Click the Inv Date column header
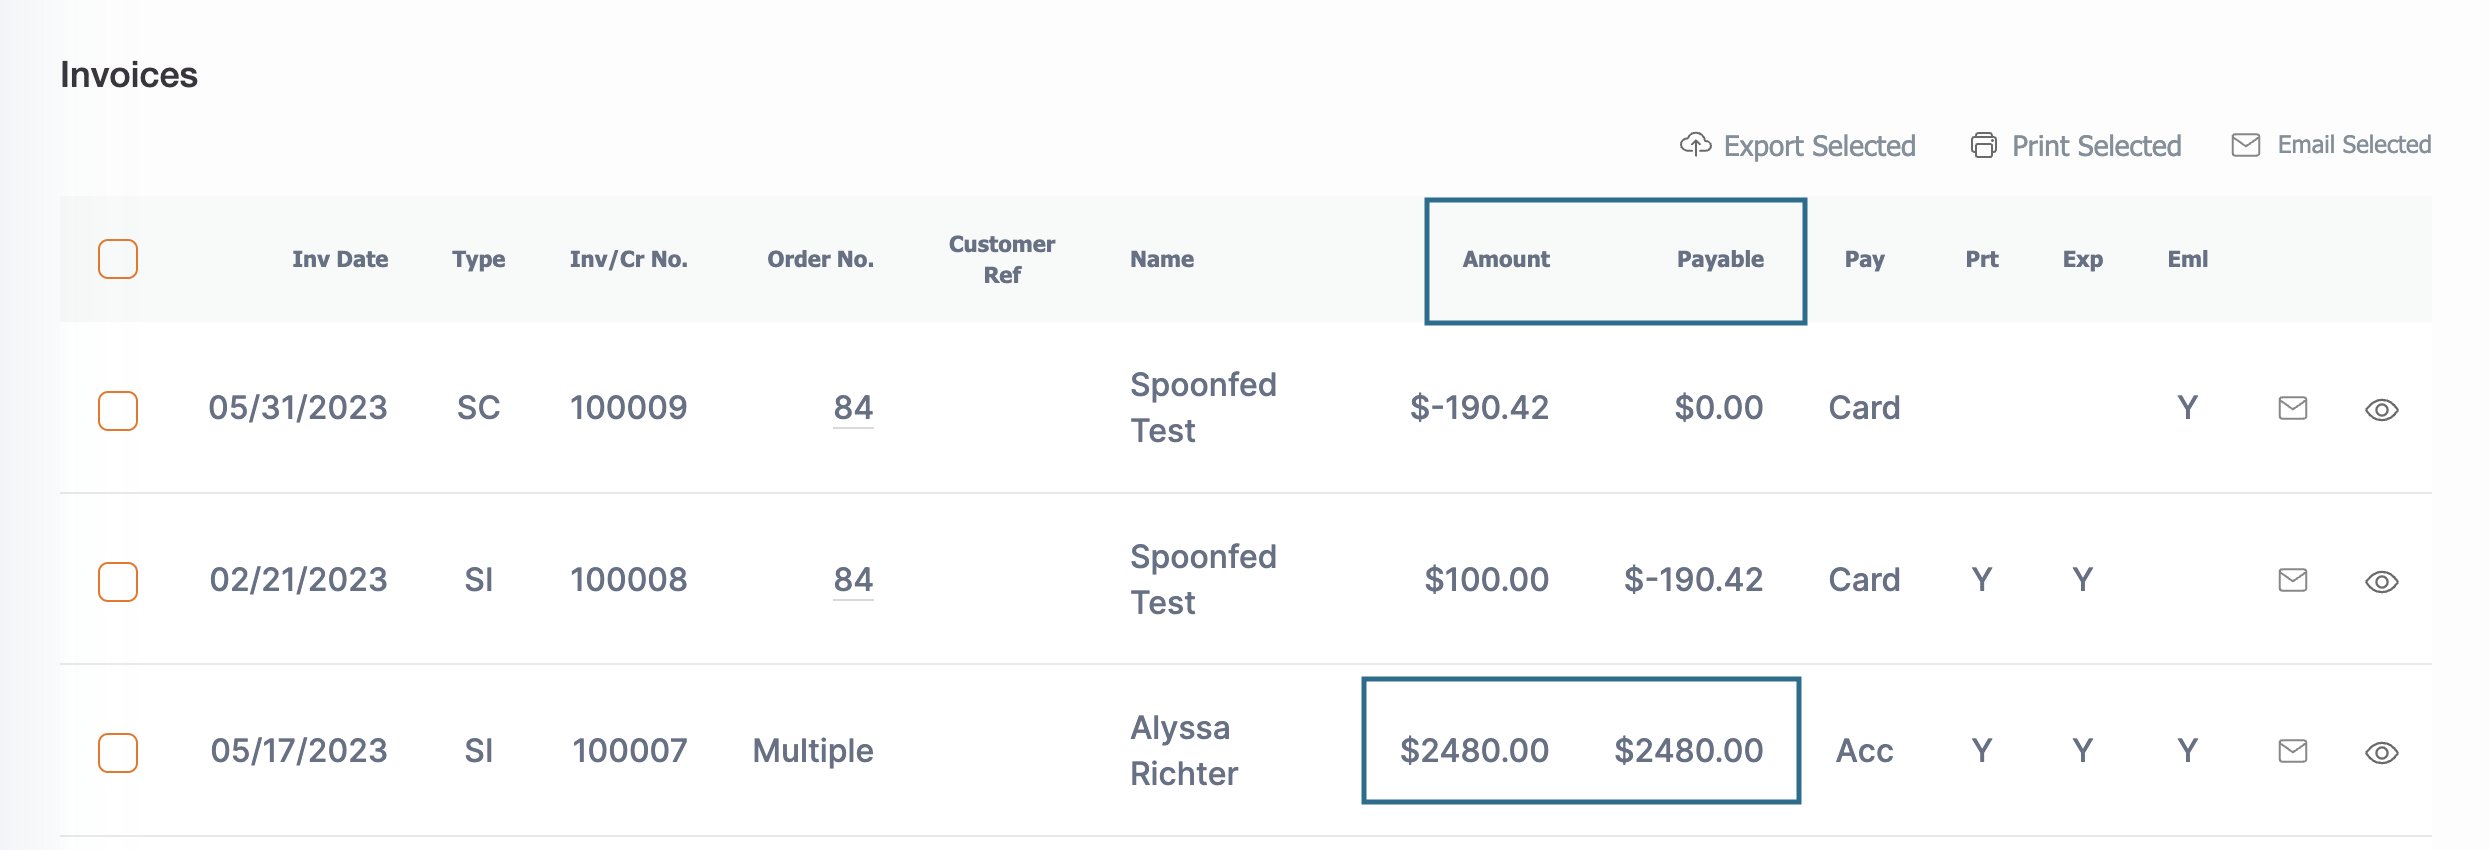Screen dimensions: 2490x850 pos(340,259)
